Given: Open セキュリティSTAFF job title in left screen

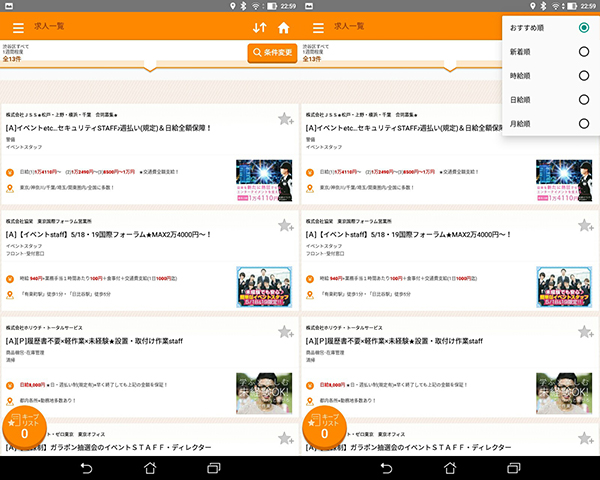Looking at the screenshot, I should [x=108, y=128].
